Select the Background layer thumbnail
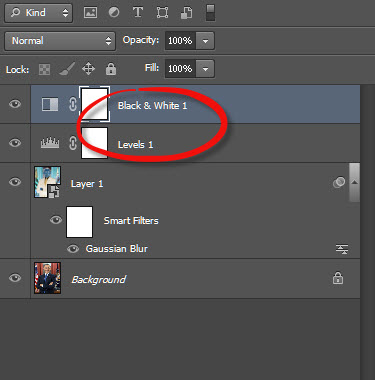The height and width of the screenshot is (380, 375). (x=47, y=278)
